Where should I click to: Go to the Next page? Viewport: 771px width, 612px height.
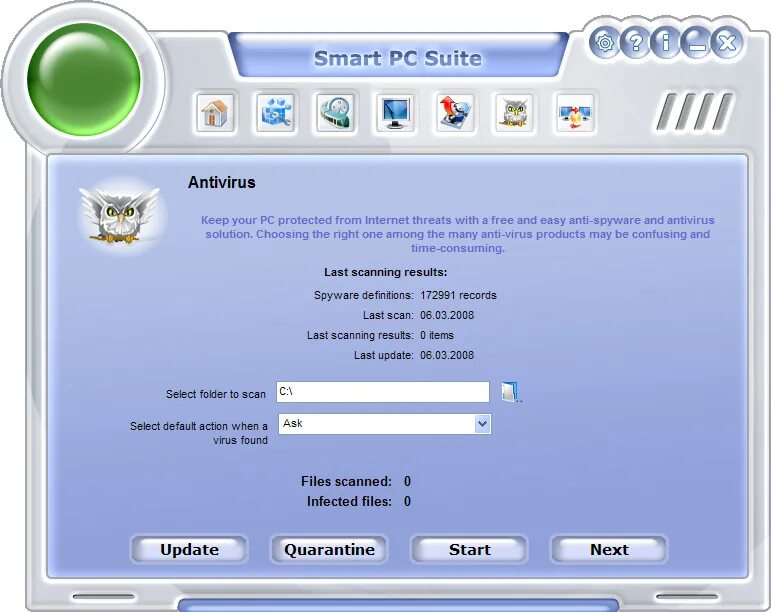point(609,549)
